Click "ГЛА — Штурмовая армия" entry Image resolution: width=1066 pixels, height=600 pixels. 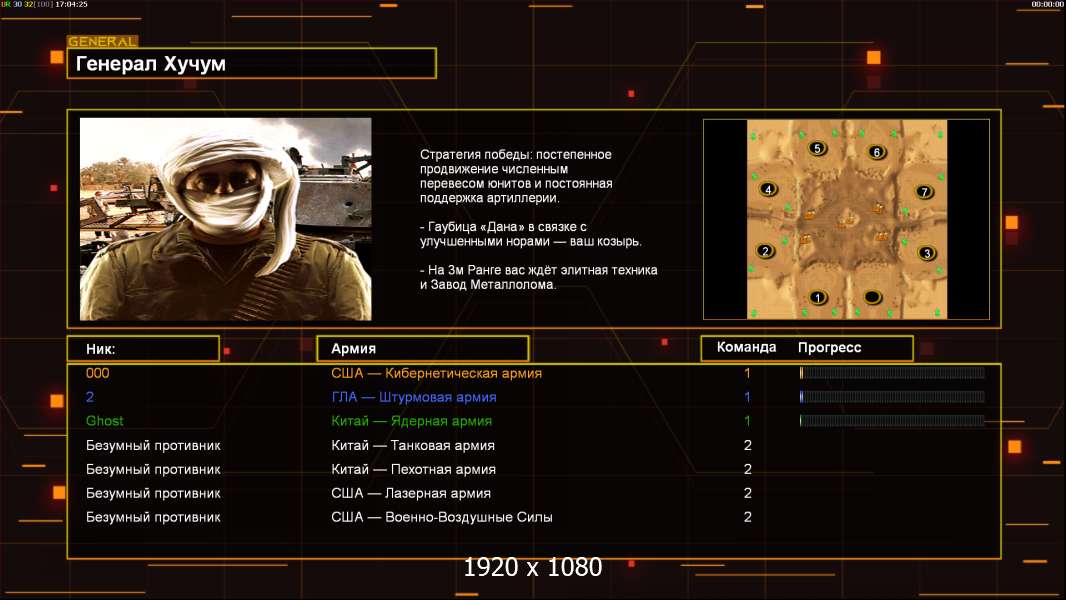(413, 397)
